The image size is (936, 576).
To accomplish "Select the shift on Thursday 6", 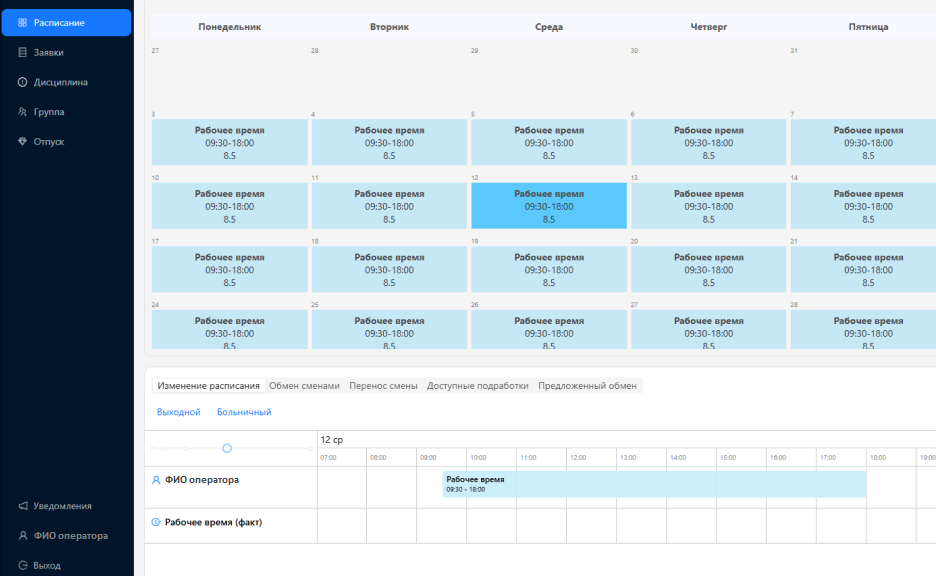I will click(709, 142).
